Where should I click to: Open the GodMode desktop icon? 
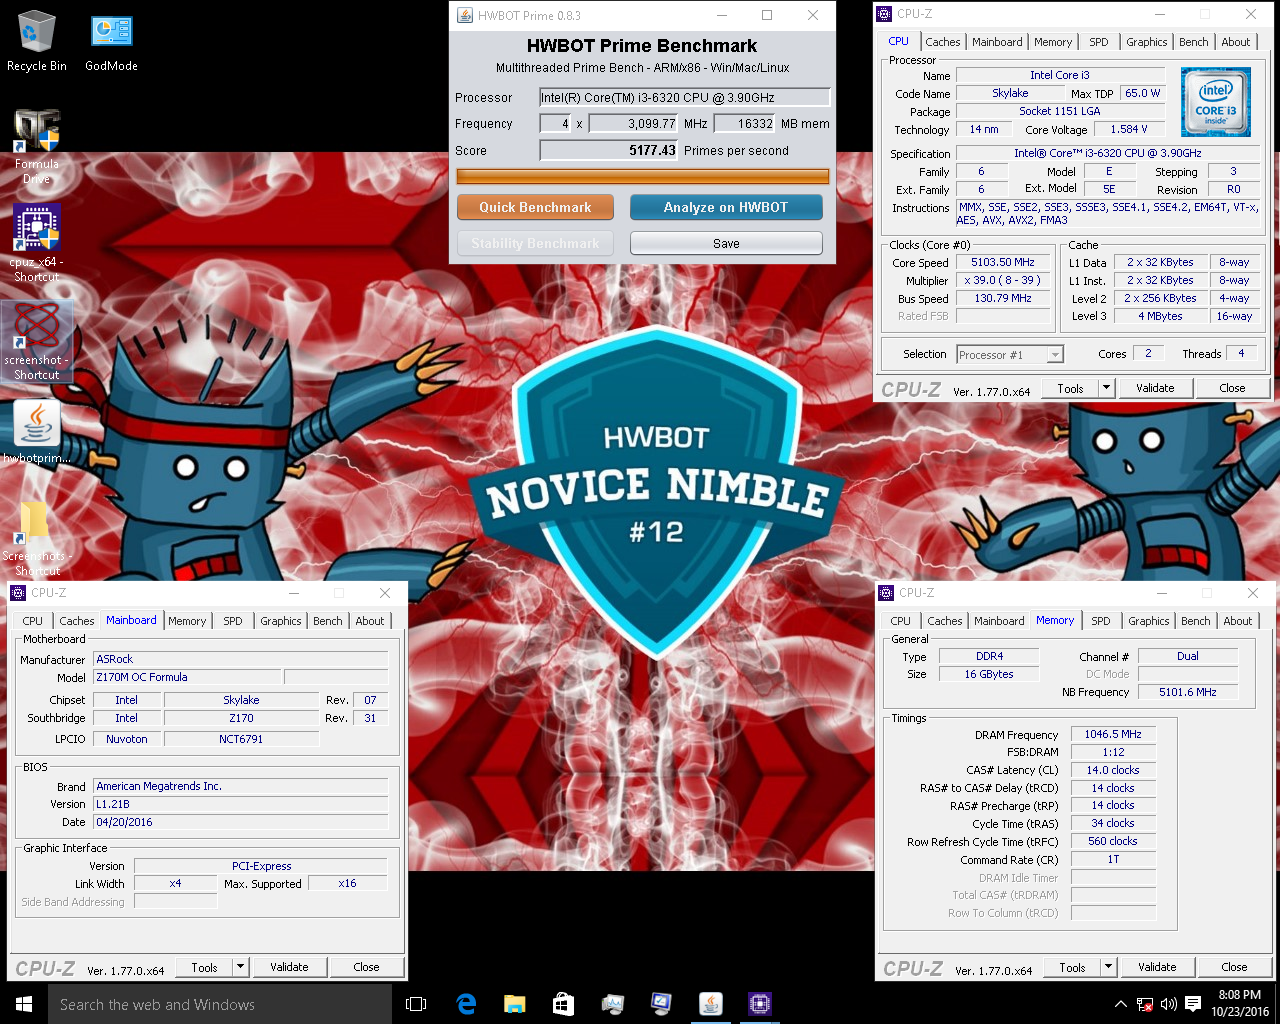coord(111,40)
